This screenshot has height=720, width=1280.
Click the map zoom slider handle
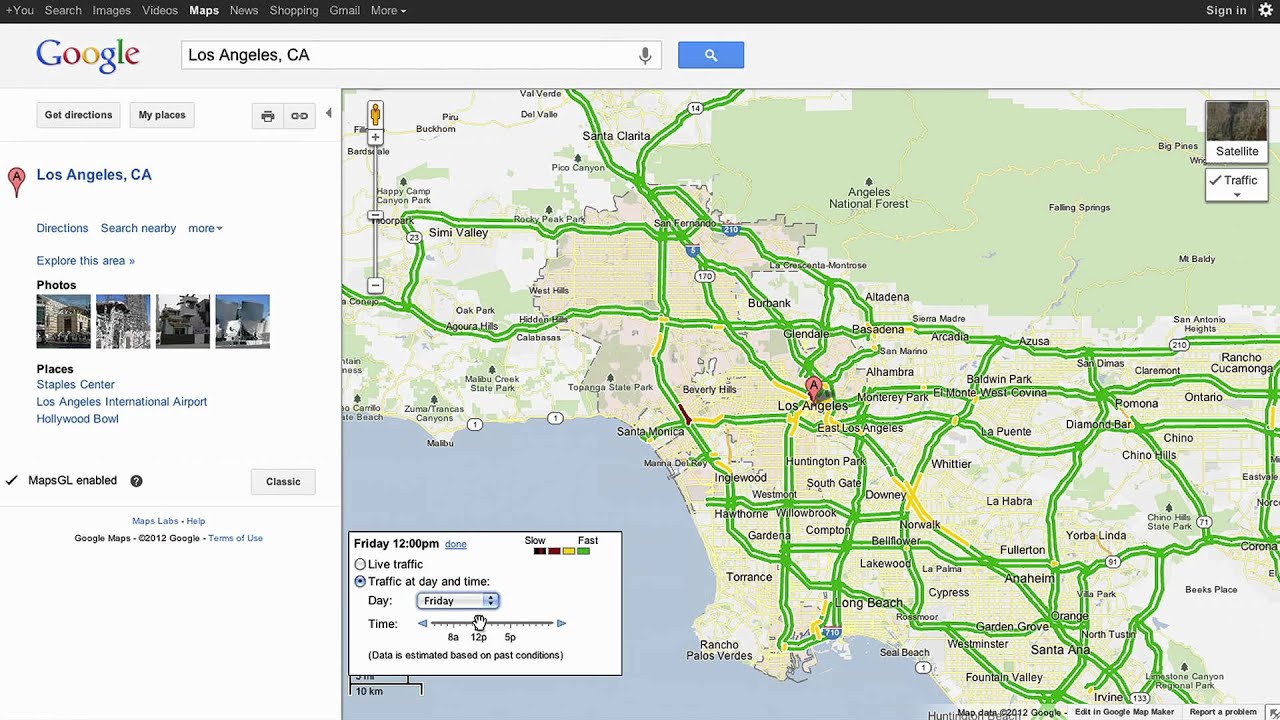tap(375, 216)
